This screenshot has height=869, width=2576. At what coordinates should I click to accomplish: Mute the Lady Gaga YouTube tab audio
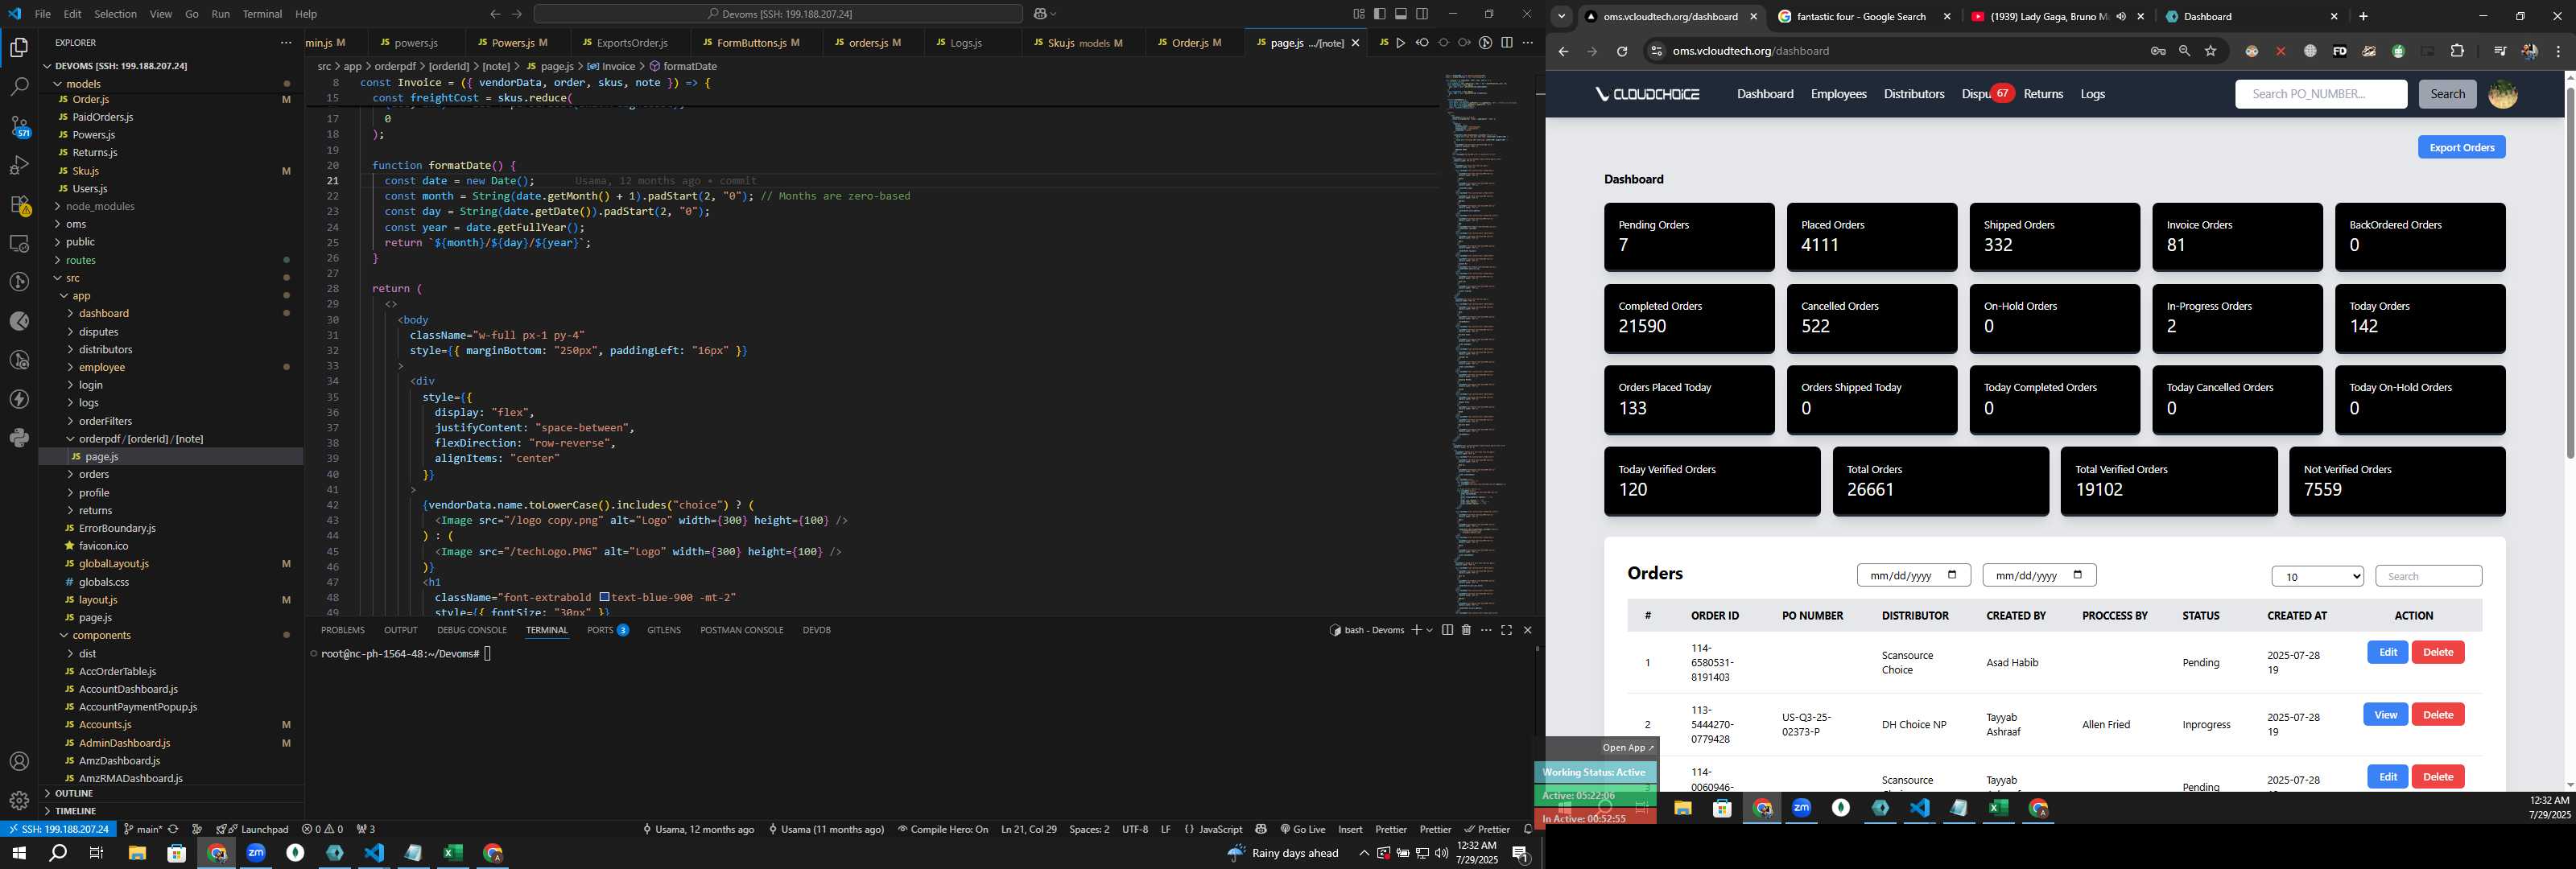tap(2121, 17)
